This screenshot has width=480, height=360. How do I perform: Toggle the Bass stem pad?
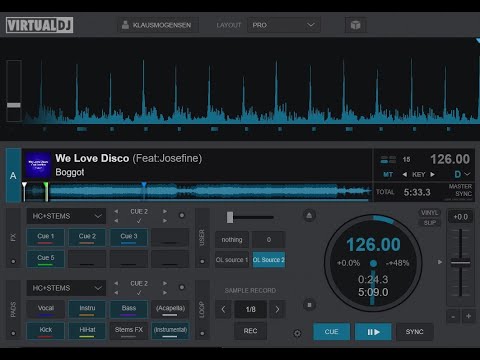click(x=129, y=309)
